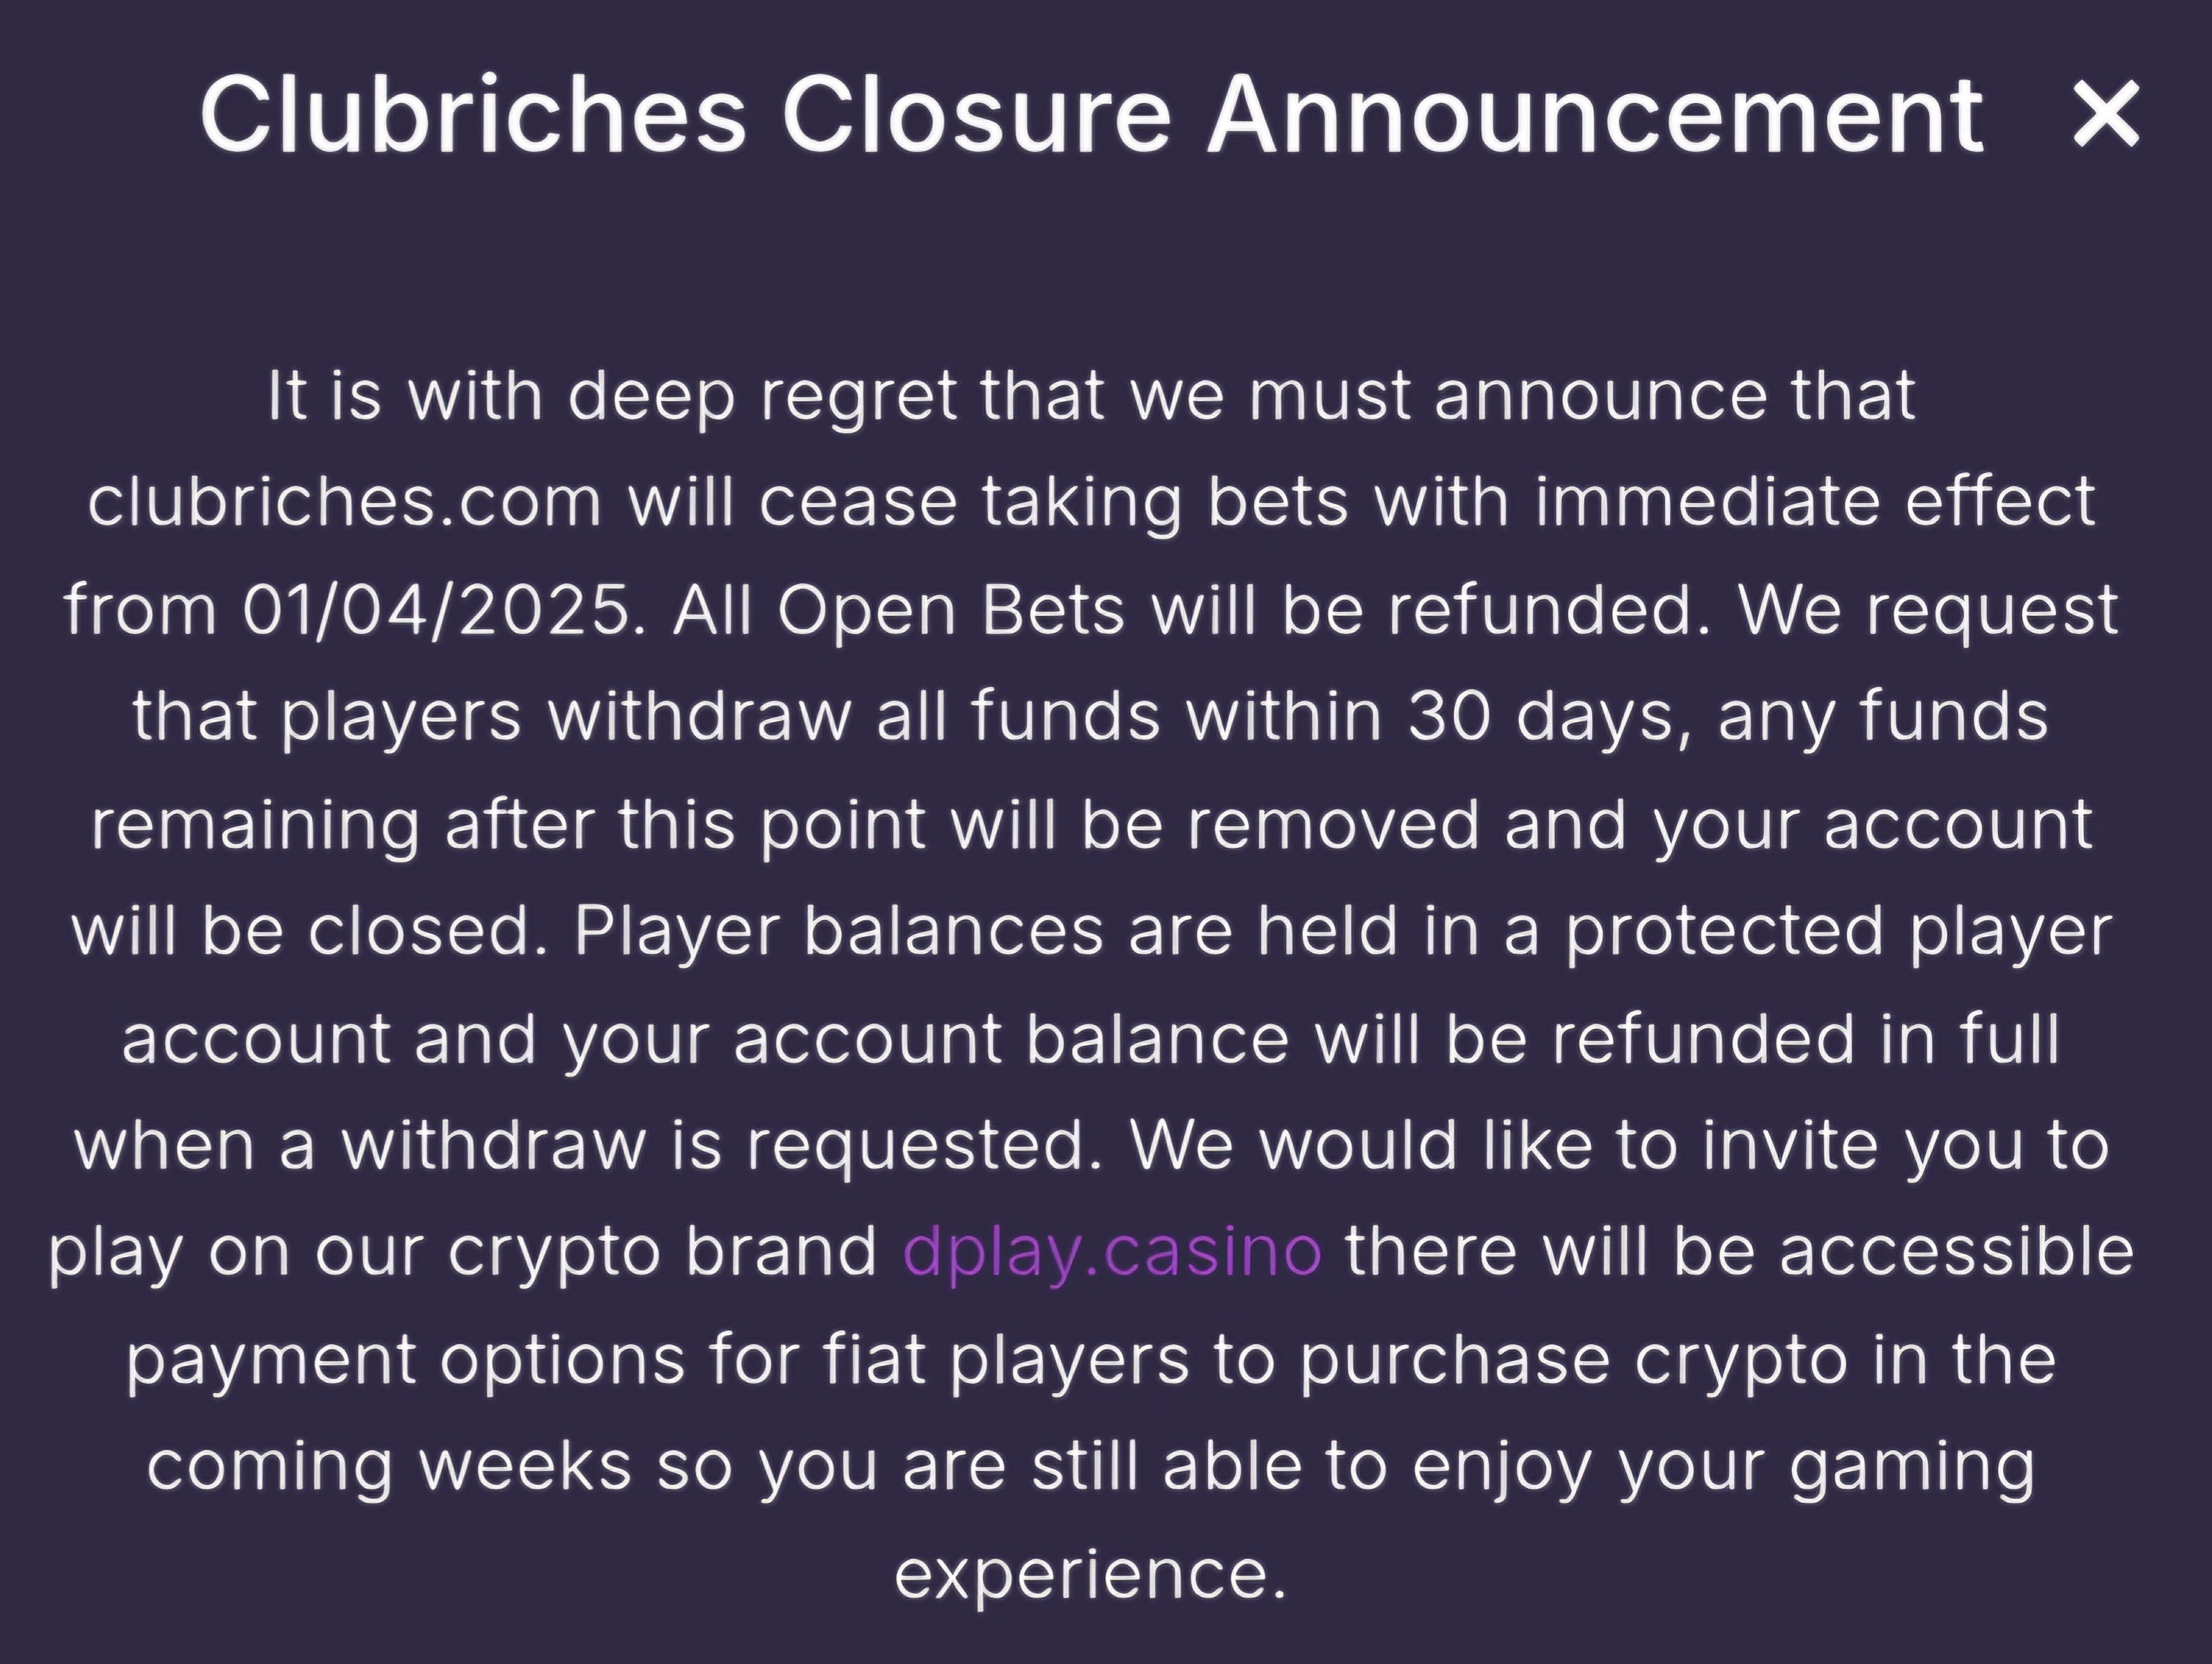The height and width of the screenshot is (1664, 2212).
Task: Click the "when a withdraw is requested" text
Action: tap(589, 1145)
